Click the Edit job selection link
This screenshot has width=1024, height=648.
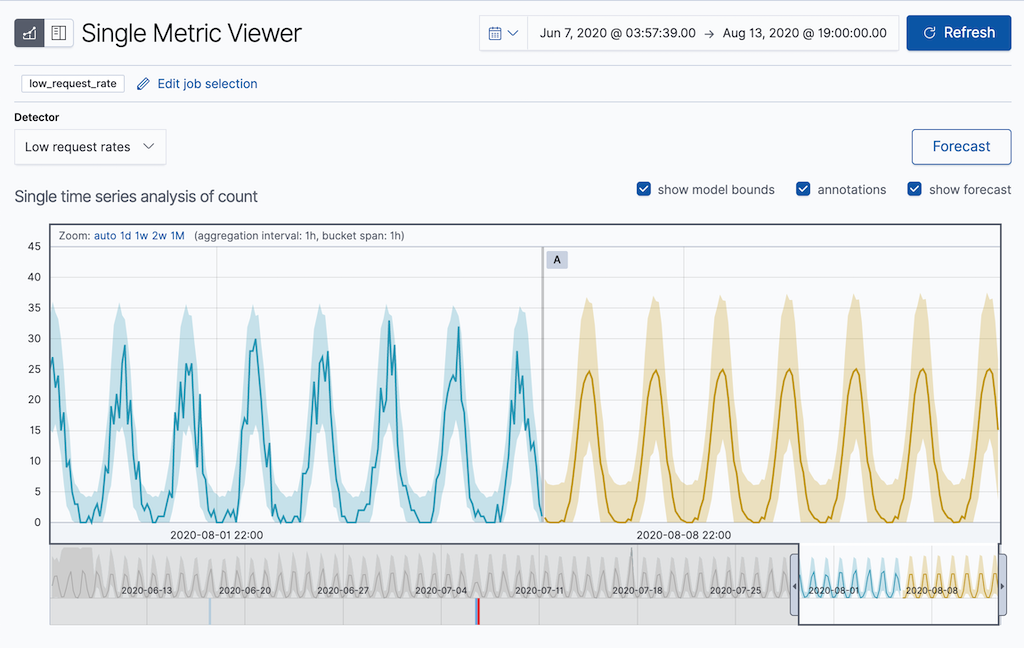(x=206, y=84)
